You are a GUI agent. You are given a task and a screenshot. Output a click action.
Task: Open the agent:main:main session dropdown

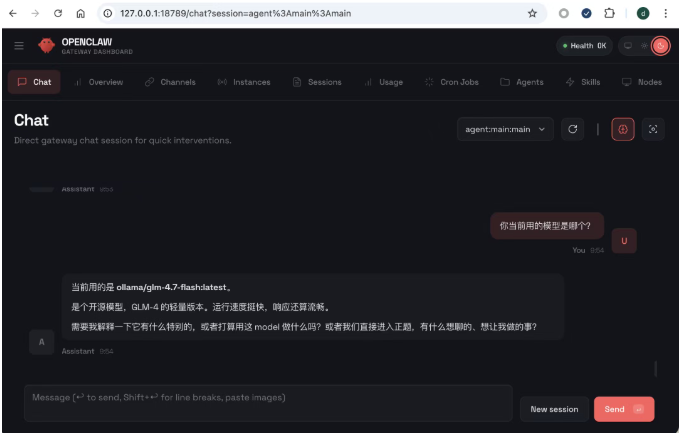pyautogui.click(x=505, y=129)
